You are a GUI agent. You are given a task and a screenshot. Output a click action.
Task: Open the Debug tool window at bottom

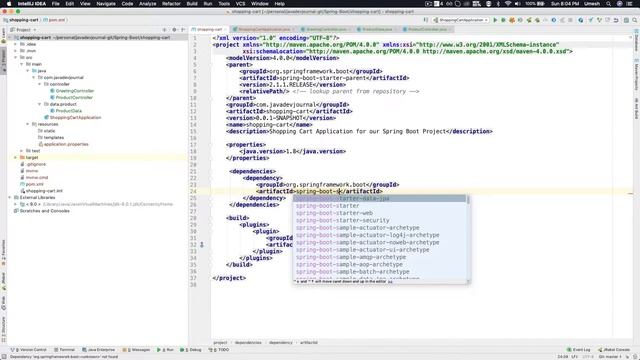click(191, 350)
